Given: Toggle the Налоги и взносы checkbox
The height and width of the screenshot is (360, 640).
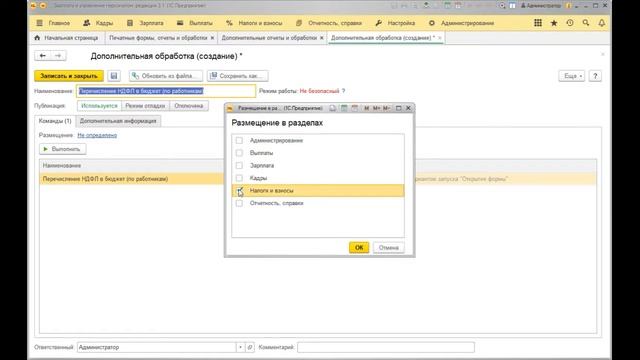Looking at the screenshot, I should tap(239, 191).
